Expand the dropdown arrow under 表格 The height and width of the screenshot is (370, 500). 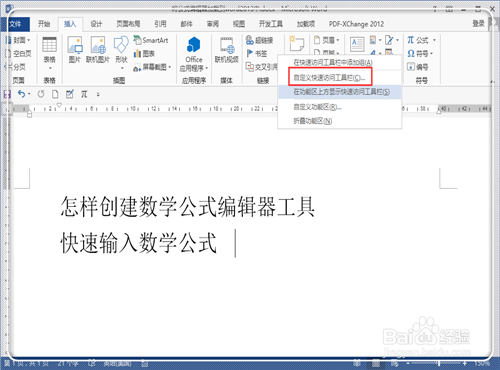[50, 68]
